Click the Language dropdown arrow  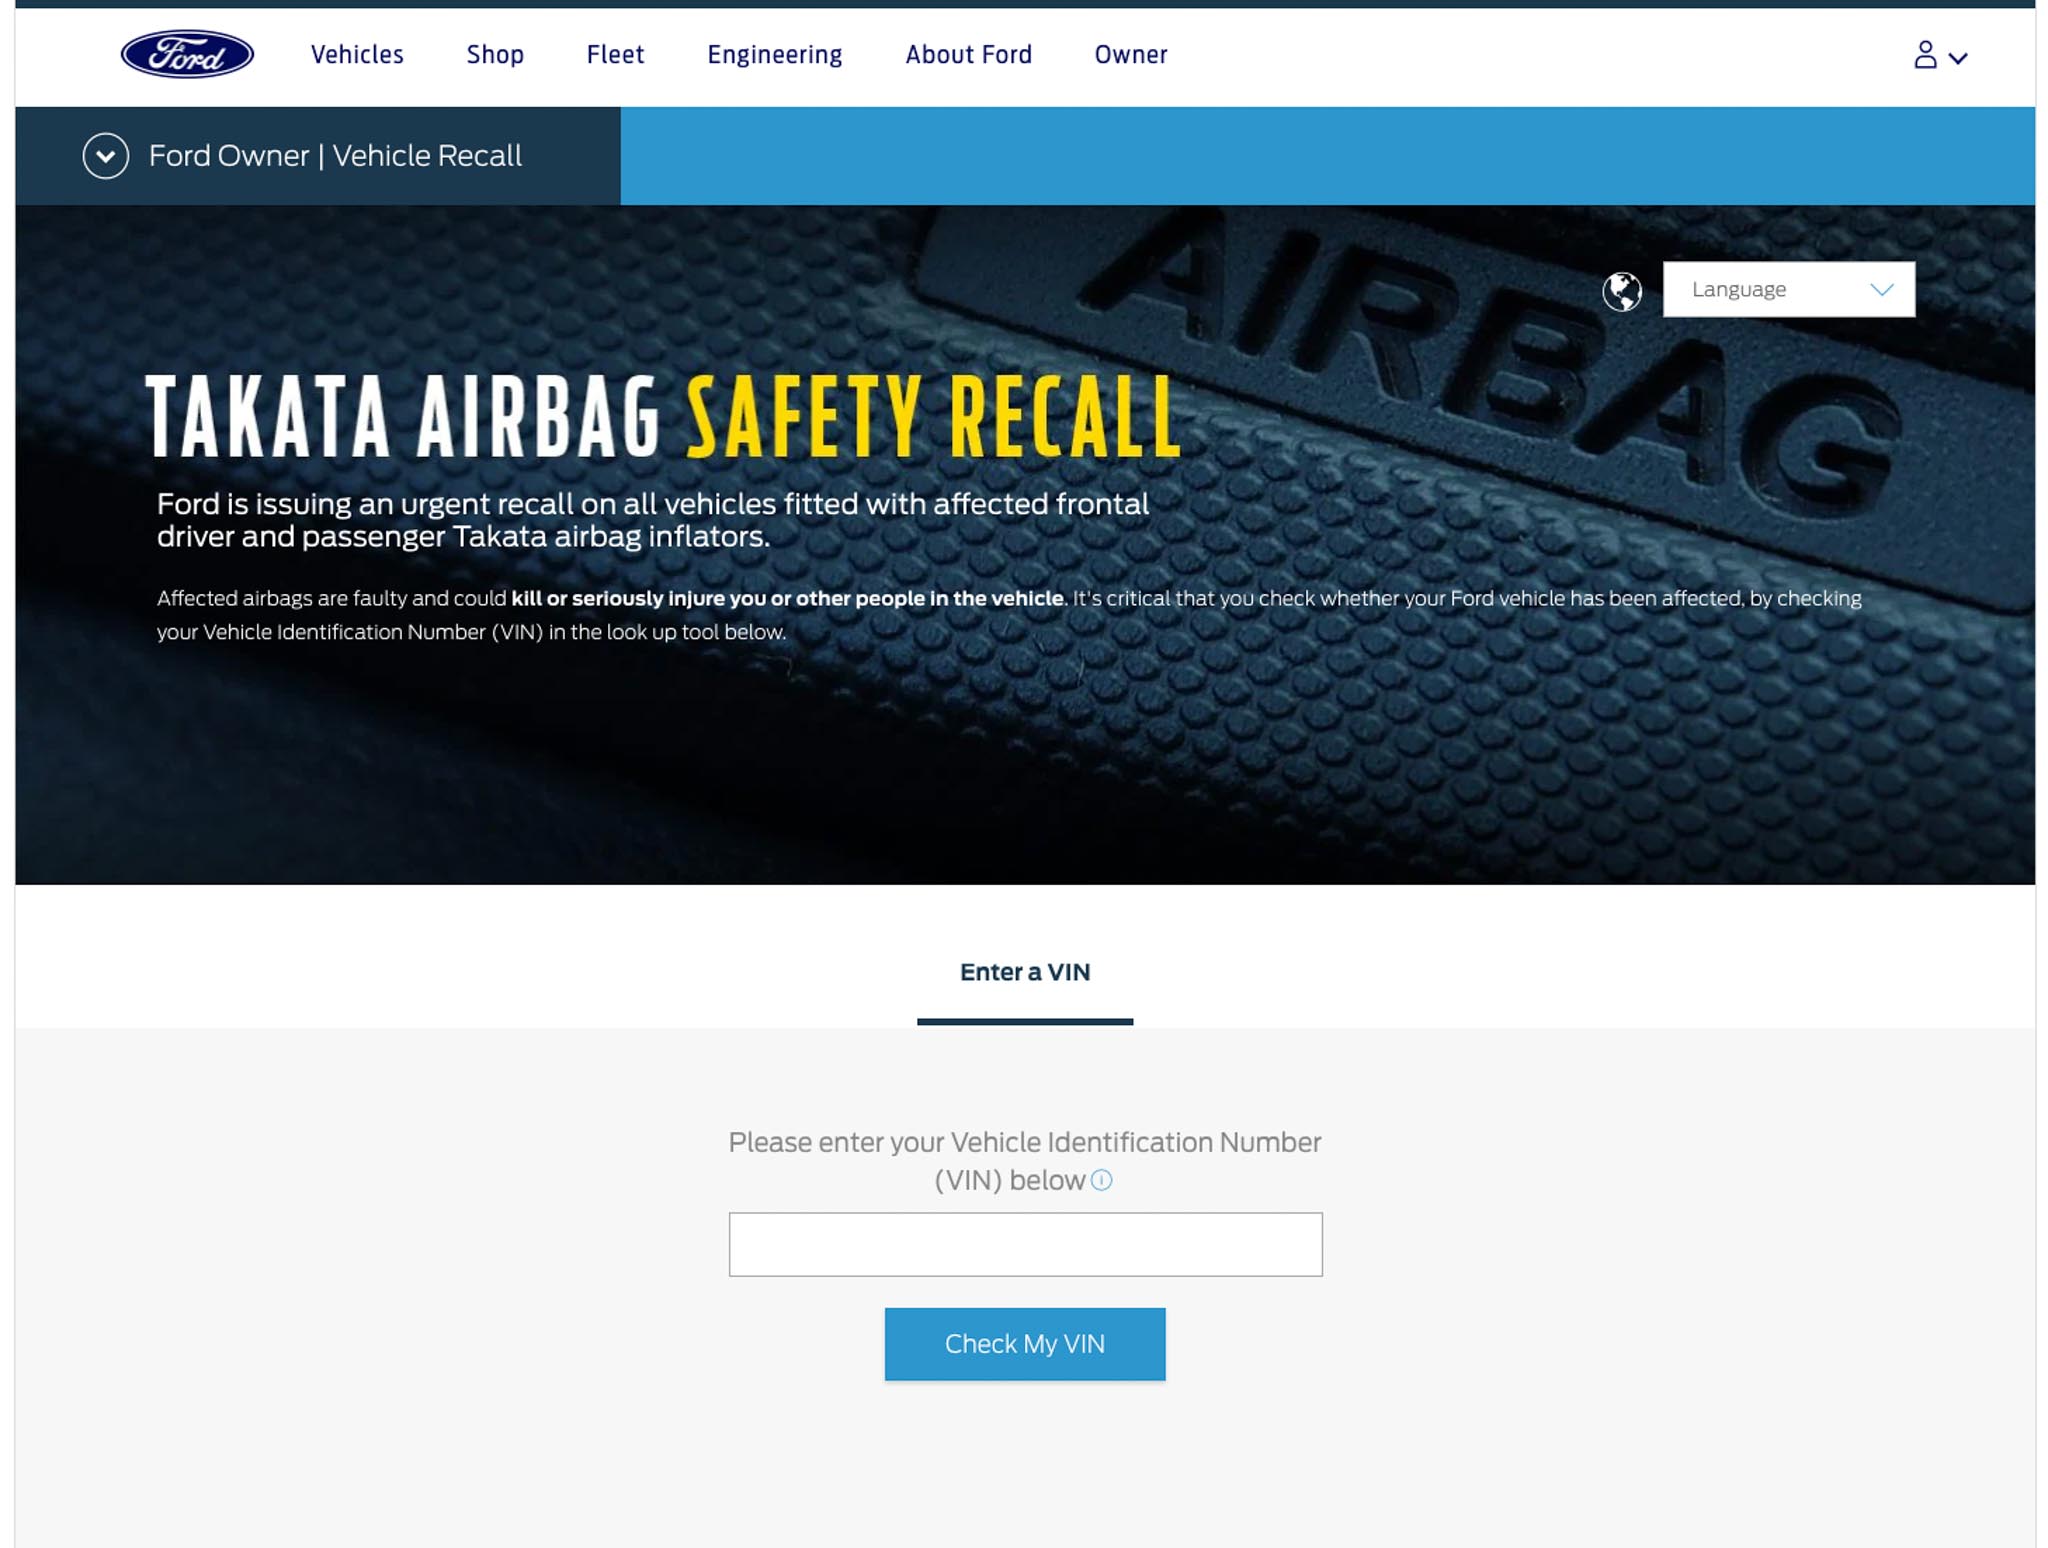click(x=1881, y=290)
